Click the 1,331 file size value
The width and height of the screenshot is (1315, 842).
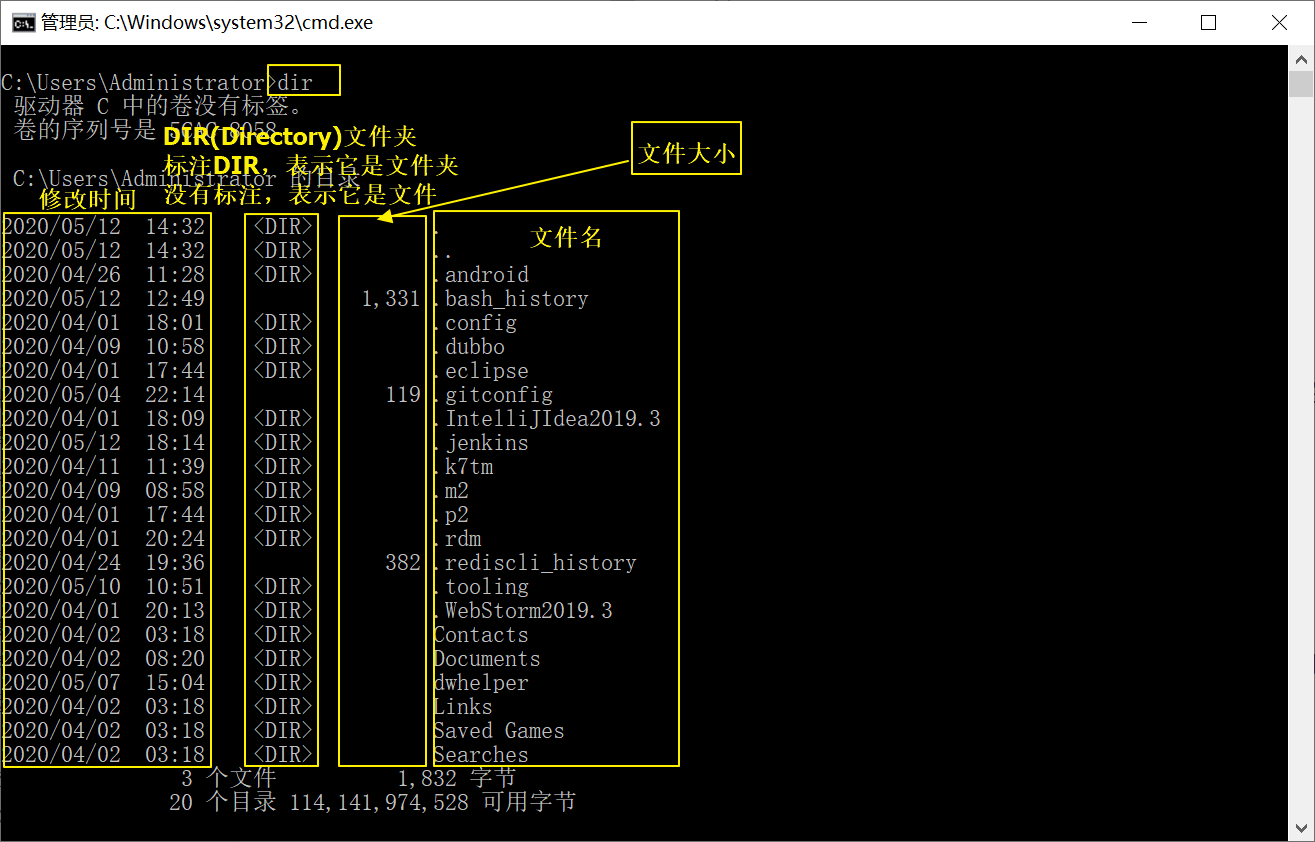point(391,299)
